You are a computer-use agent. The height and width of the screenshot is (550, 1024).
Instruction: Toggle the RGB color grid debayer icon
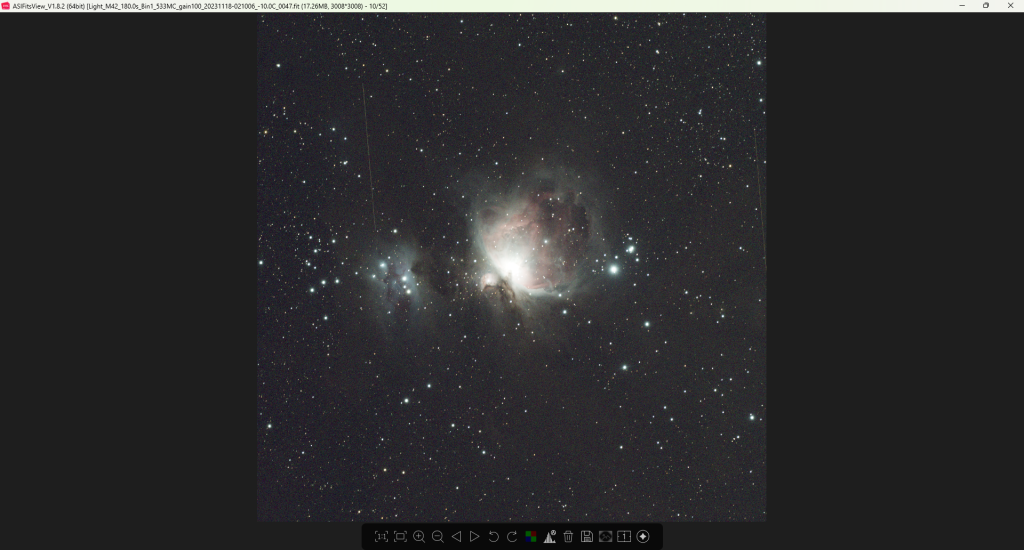531,537
